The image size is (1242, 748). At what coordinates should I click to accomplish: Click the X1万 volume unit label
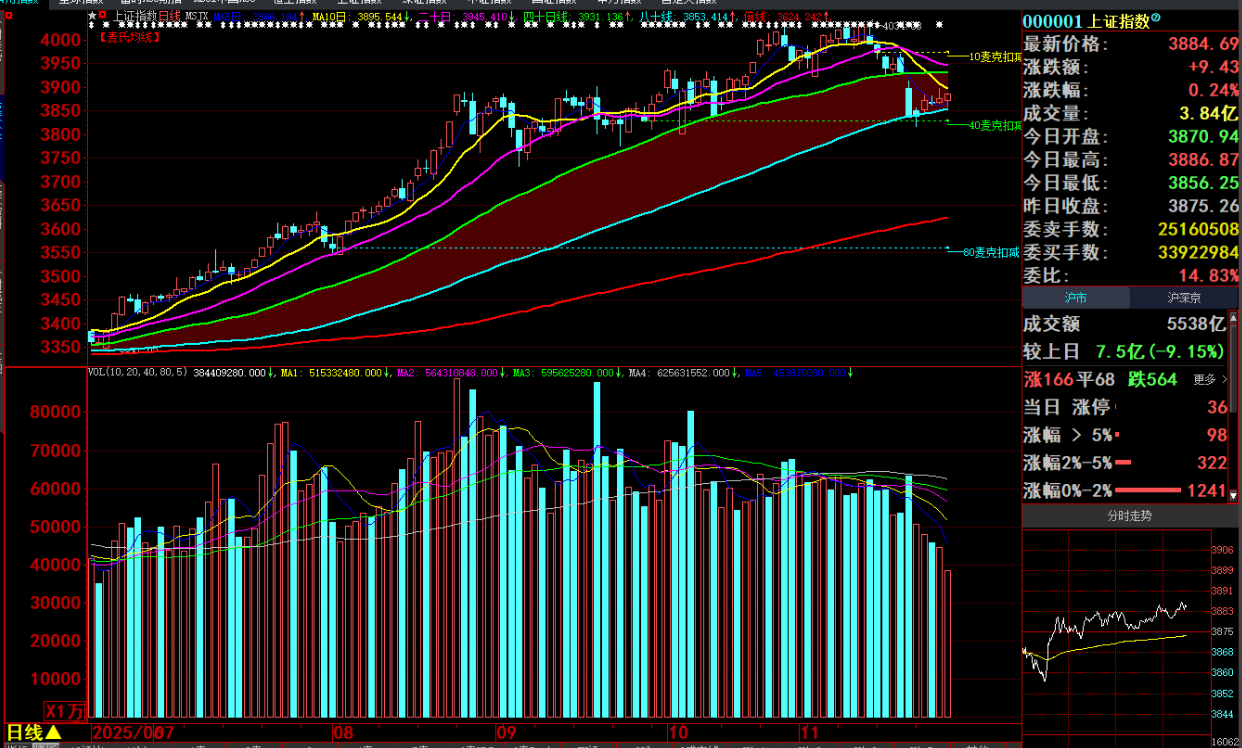click(x=66, y=711)
